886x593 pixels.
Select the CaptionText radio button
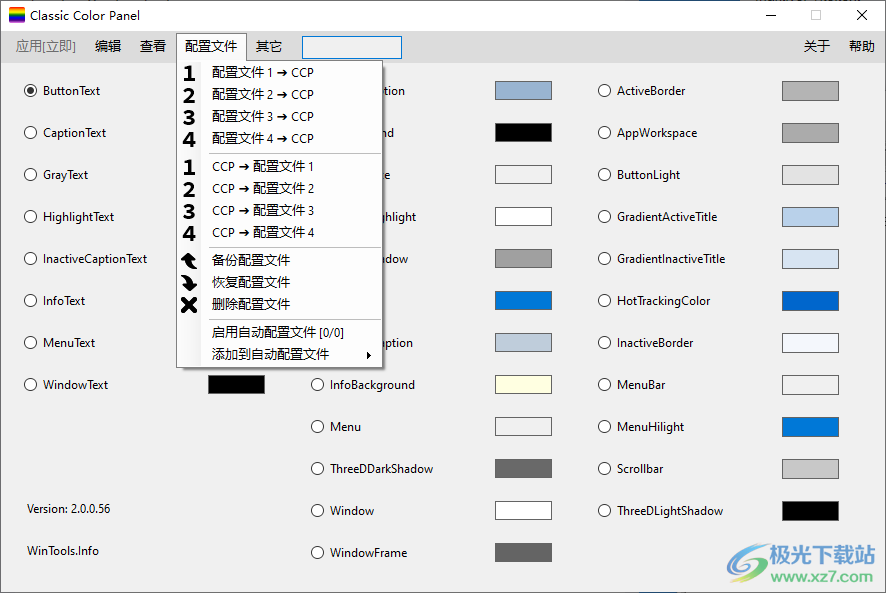click(31, 133)
